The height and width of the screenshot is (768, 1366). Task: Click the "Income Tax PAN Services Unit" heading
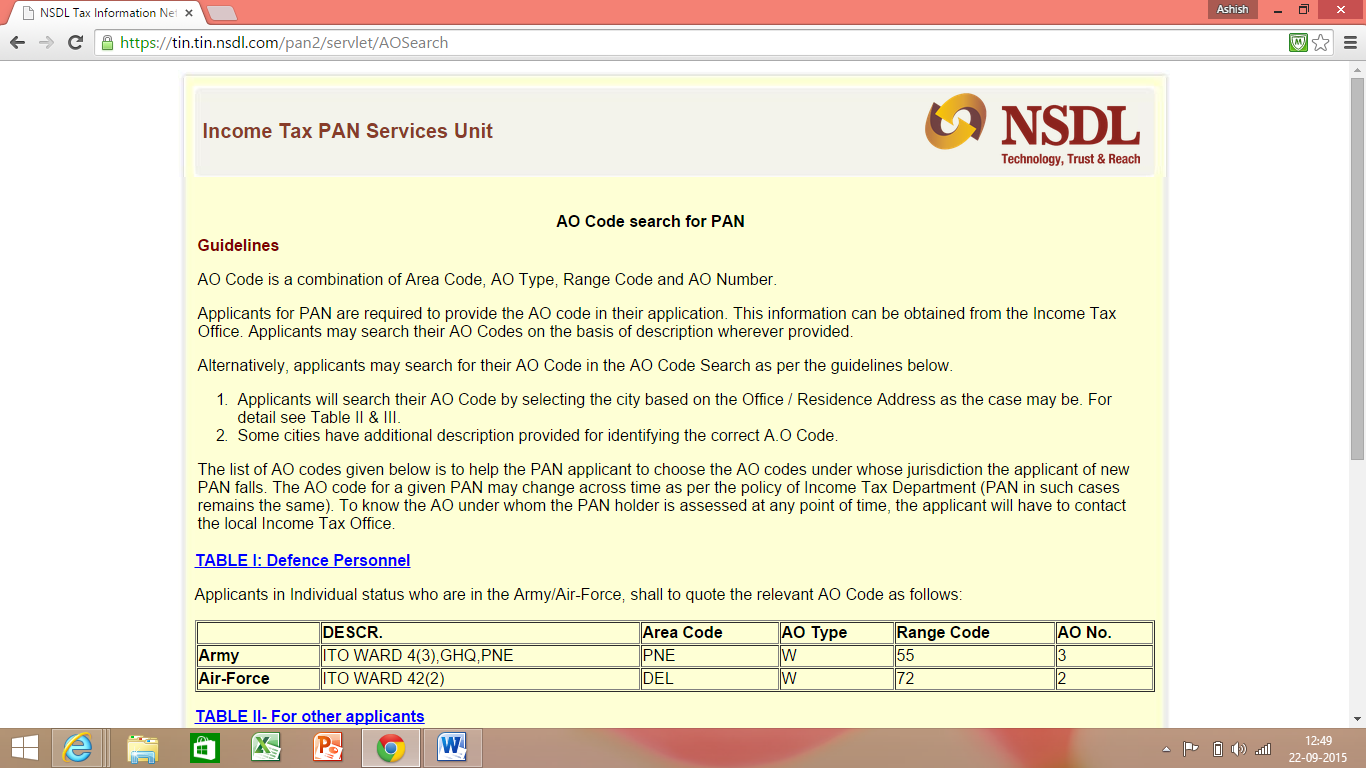(x=348, y=131)
